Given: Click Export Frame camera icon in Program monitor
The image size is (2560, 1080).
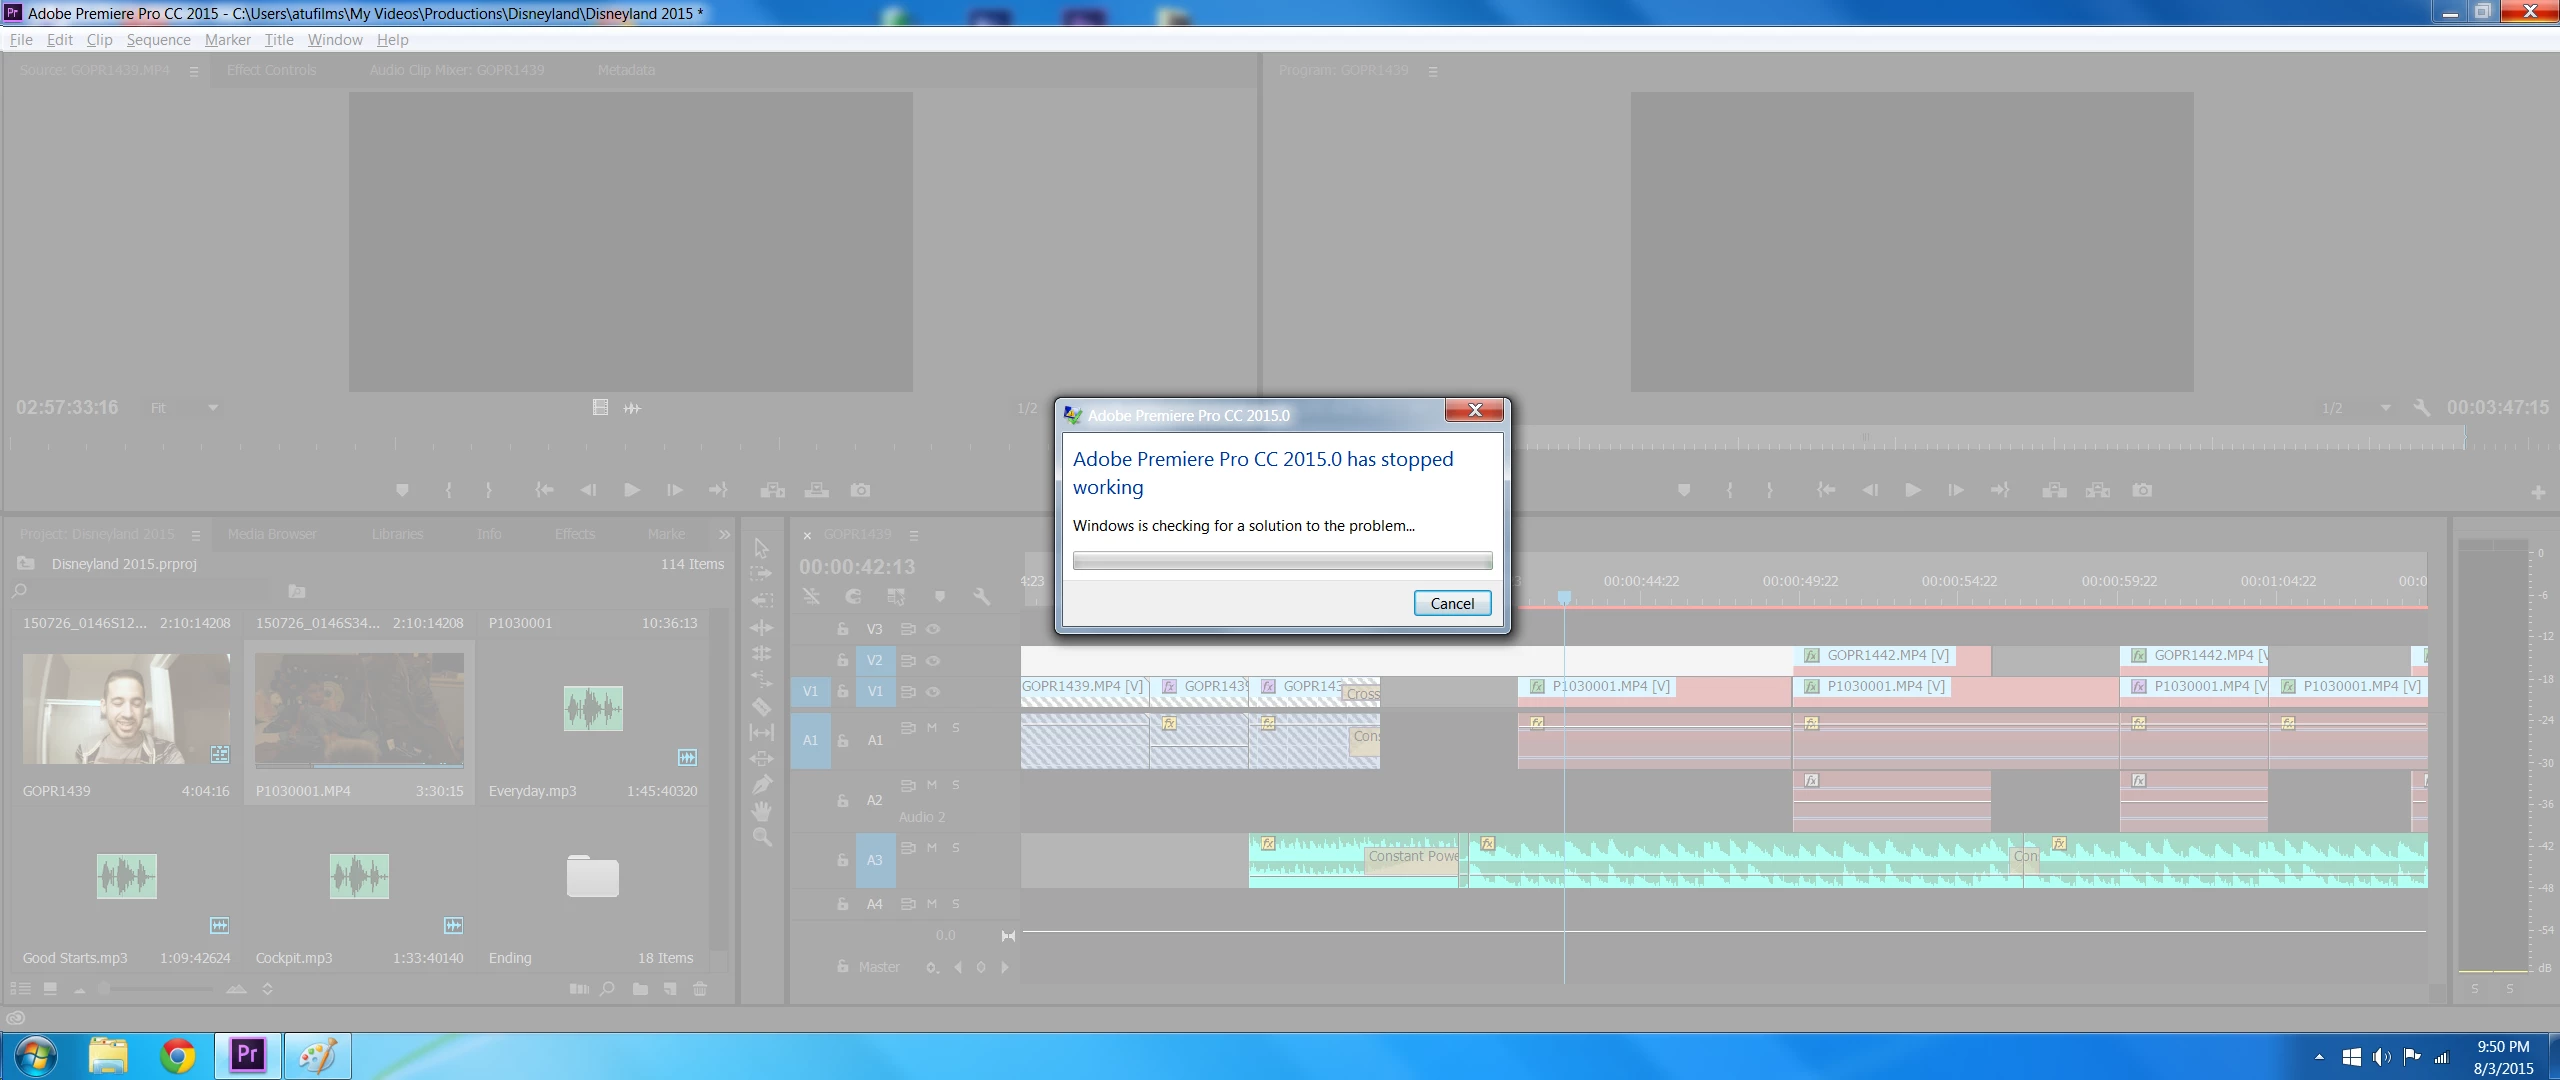Looking at the screenshot, I should click(2142, 490).
